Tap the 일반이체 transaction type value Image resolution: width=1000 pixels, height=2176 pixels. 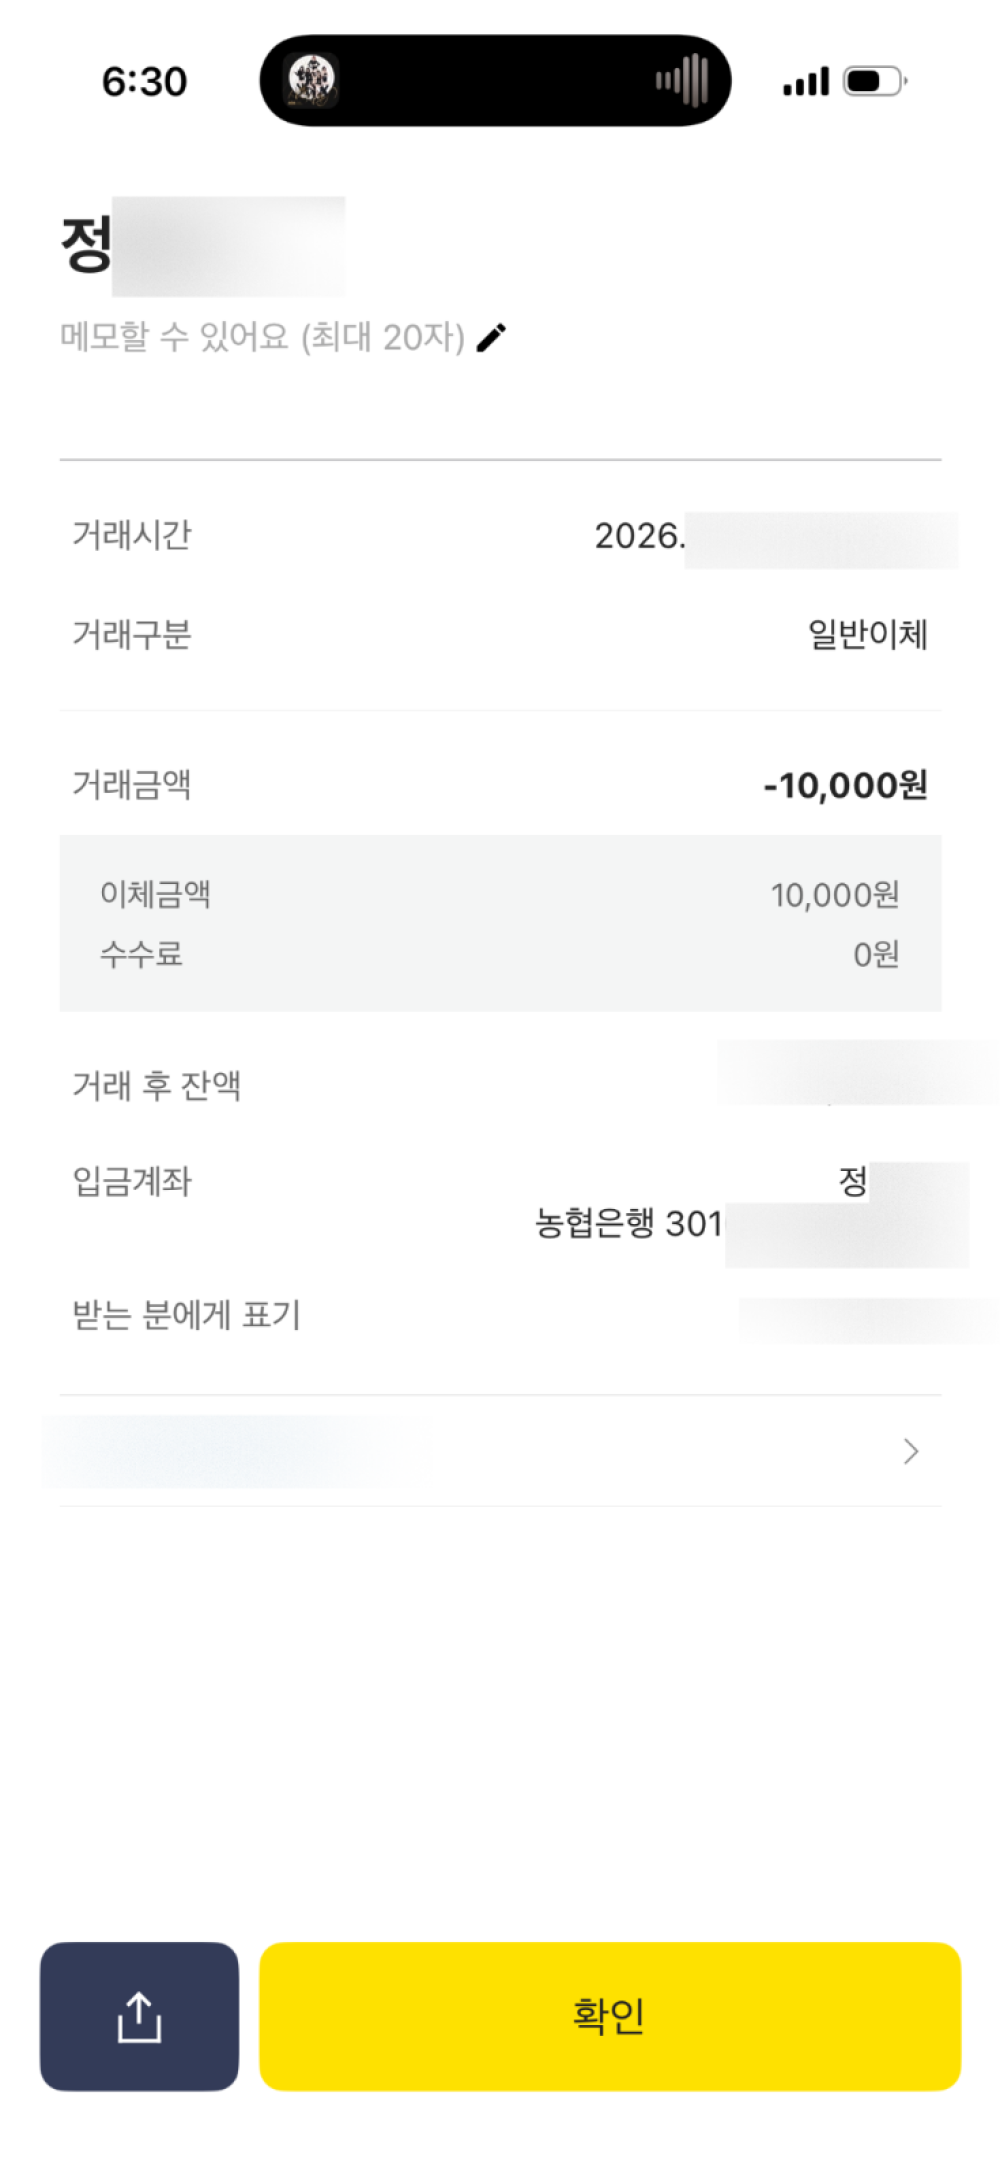(x=867, y=634)
